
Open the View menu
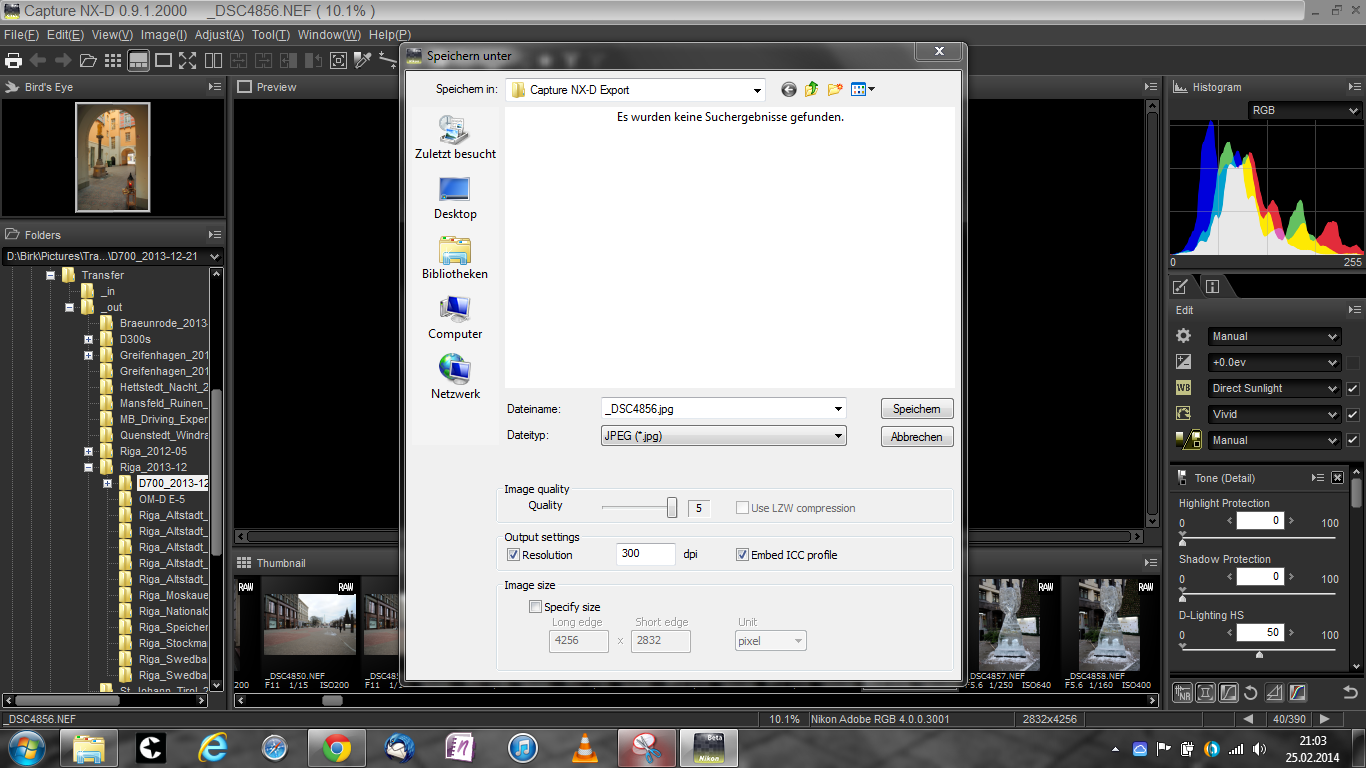tap(112, 34)
